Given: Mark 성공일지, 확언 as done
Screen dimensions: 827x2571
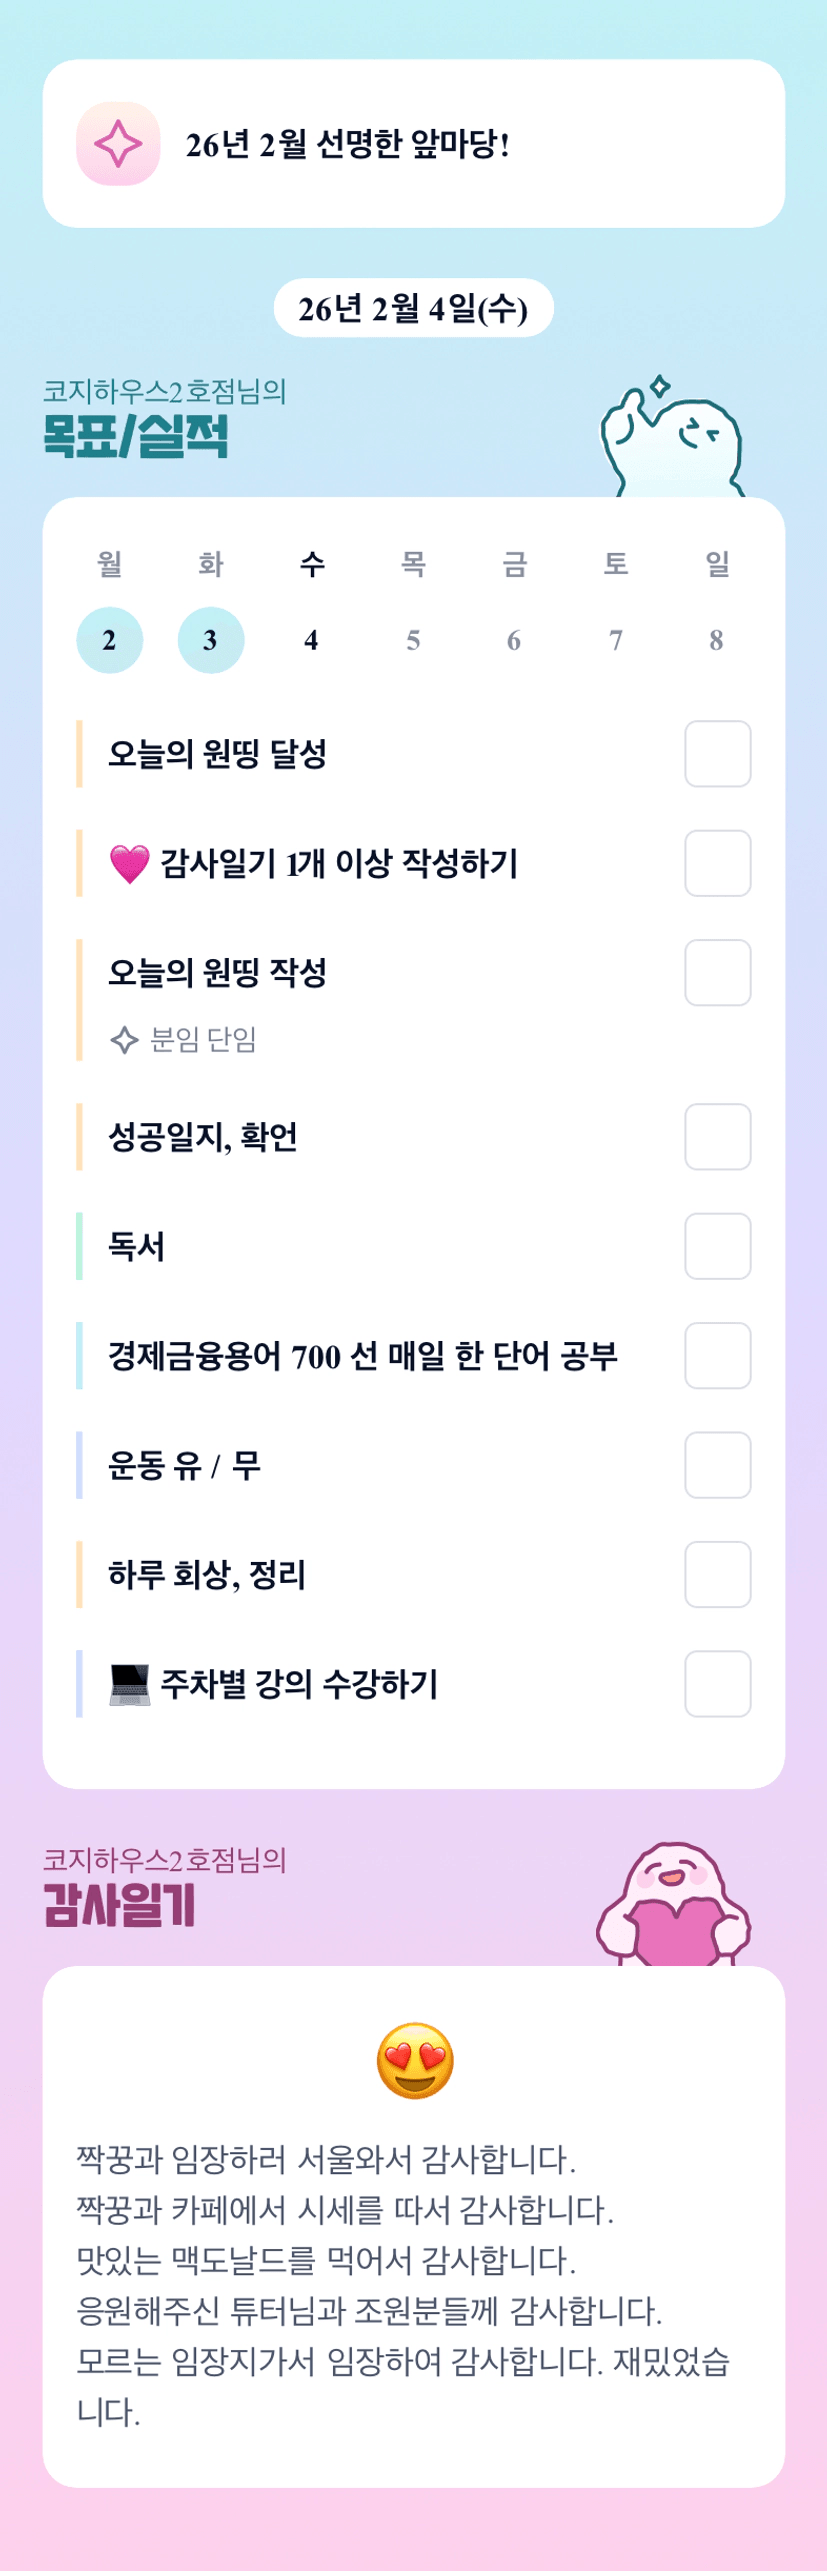Looking at the screenshot, I should coord(717,1137).
